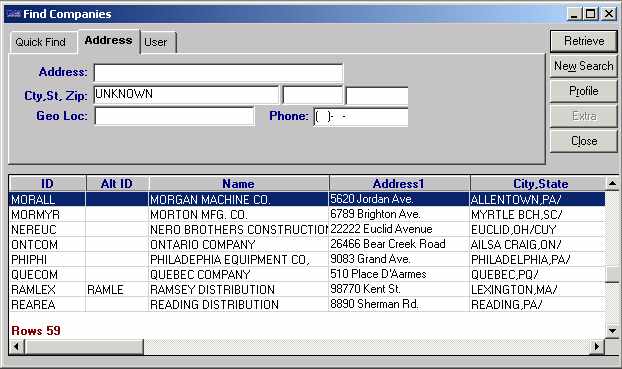Click the READING,PA/ cell
Viewport: 622px width, 369px height.
tap(538, 305)
